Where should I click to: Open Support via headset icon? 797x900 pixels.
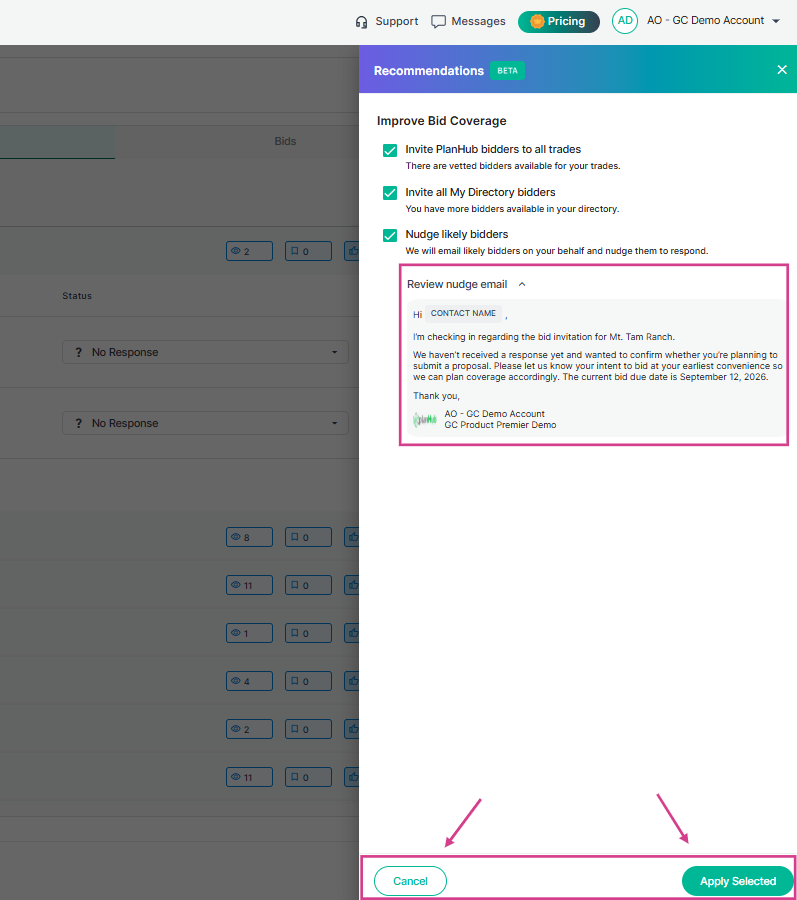click(x=361, y=22)
